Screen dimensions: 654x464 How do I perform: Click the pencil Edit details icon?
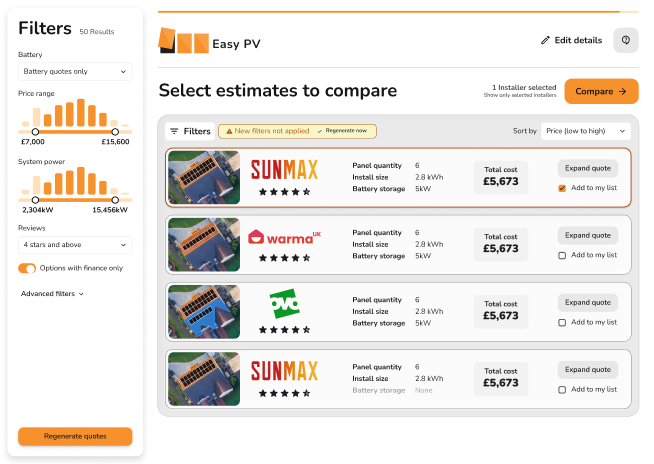tap(545, 40)
